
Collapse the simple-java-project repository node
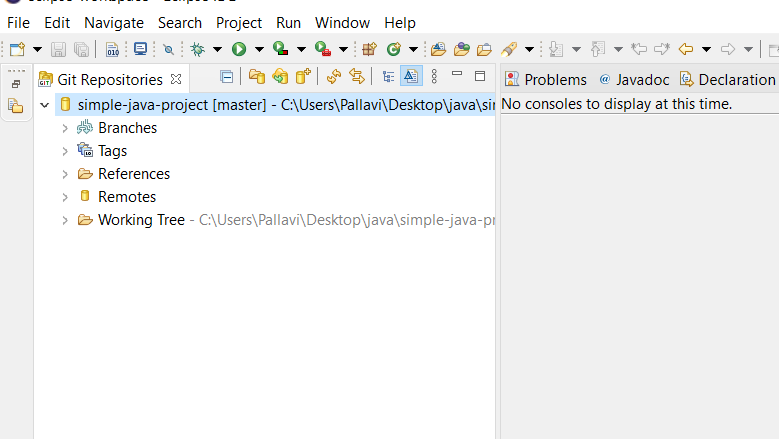tap(45, 105)
